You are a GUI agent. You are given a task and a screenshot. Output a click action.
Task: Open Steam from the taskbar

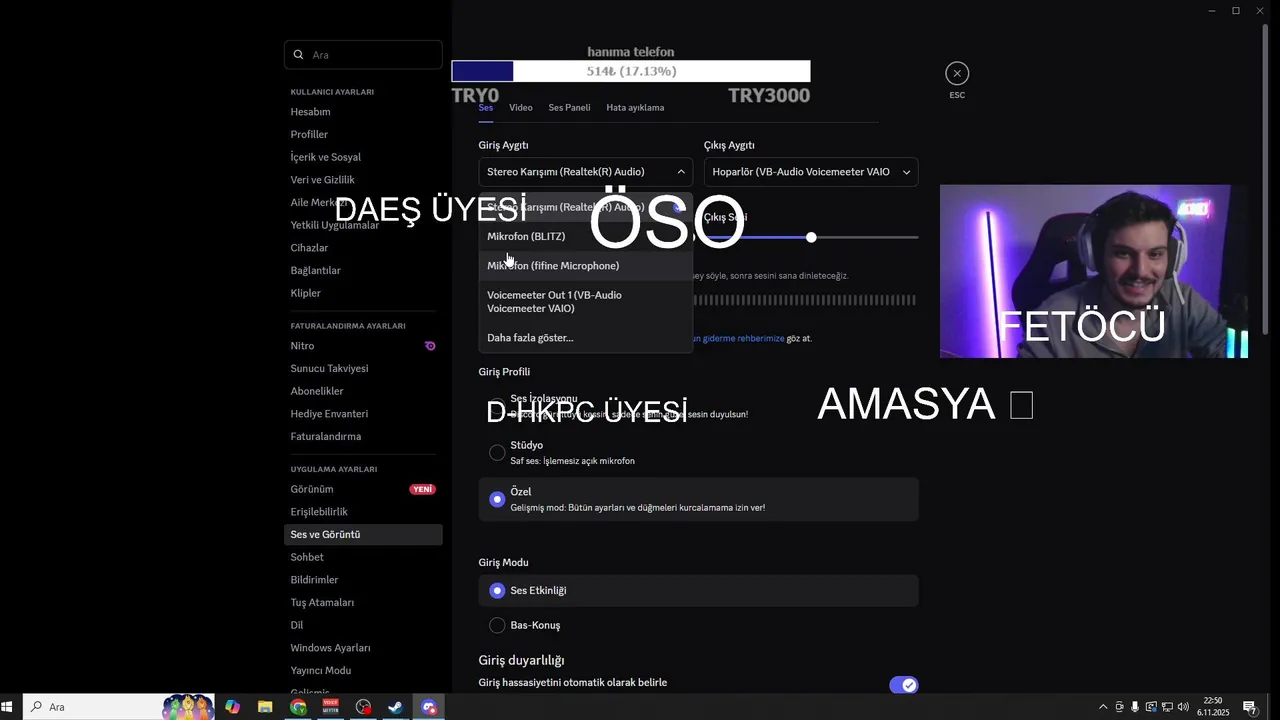[396, 707]
